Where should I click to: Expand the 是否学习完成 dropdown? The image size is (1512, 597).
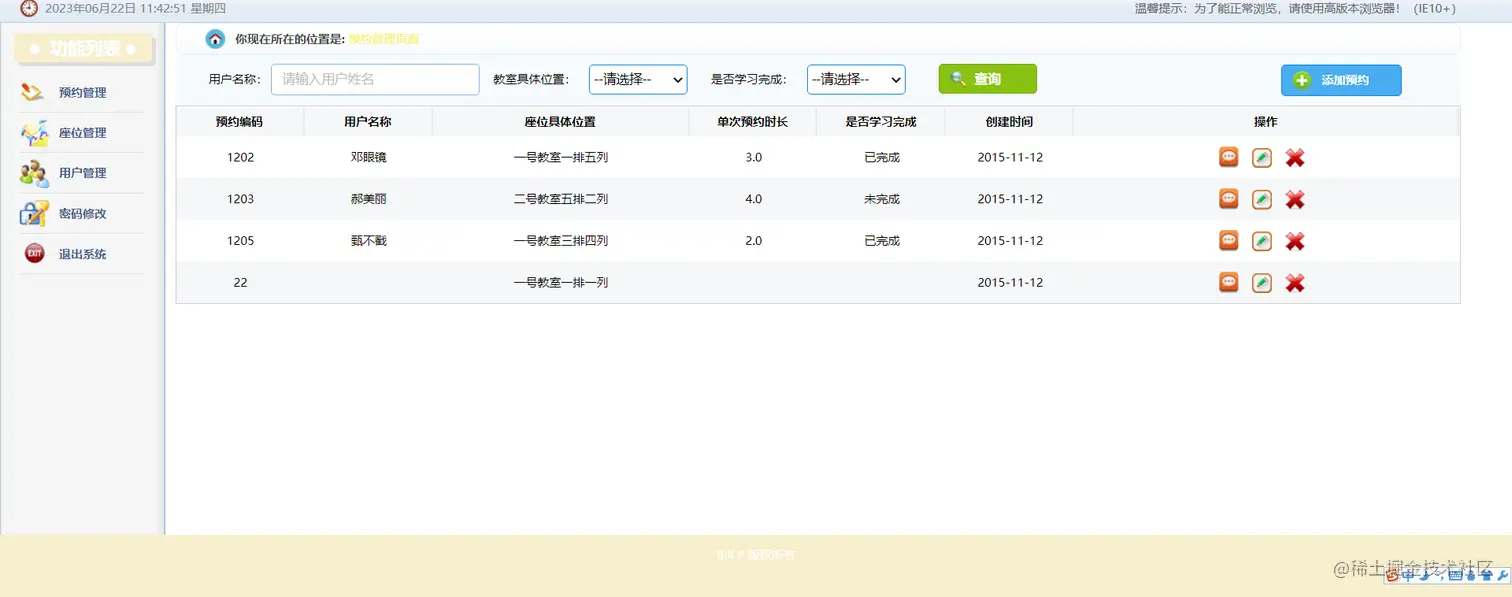(x=856, y=79)
